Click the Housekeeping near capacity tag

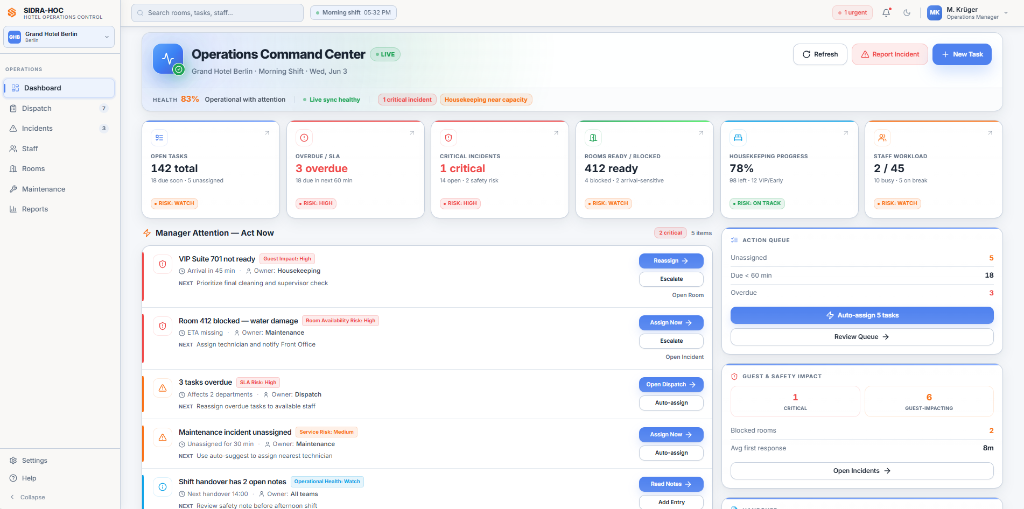(487, 99)
